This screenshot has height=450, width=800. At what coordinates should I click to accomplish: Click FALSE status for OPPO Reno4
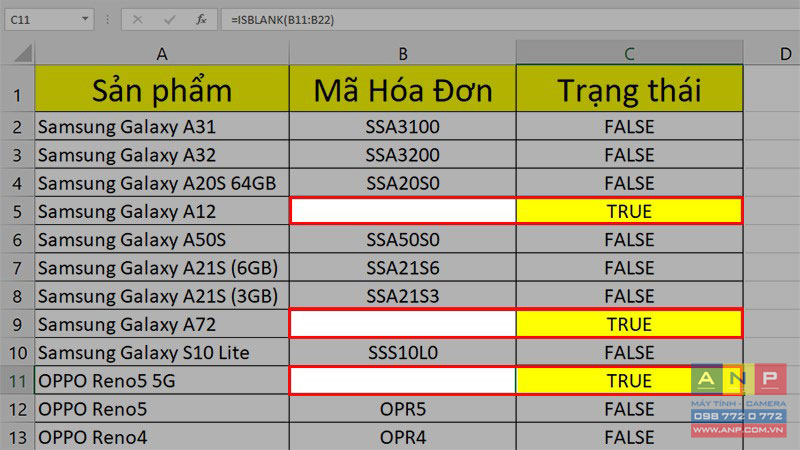point(629,437)
